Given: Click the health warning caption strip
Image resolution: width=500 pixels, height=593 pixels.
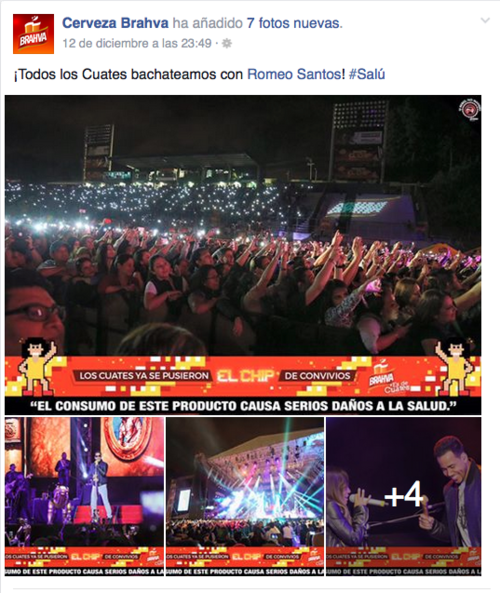Looking at the screenshot, I should 243,406.
